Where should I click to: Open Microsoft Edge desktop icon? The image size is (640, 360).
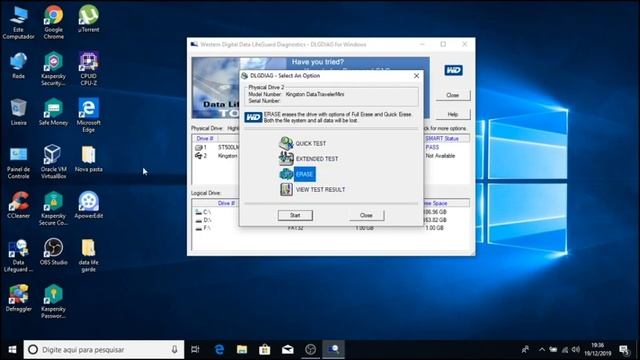tap(89, 115)
